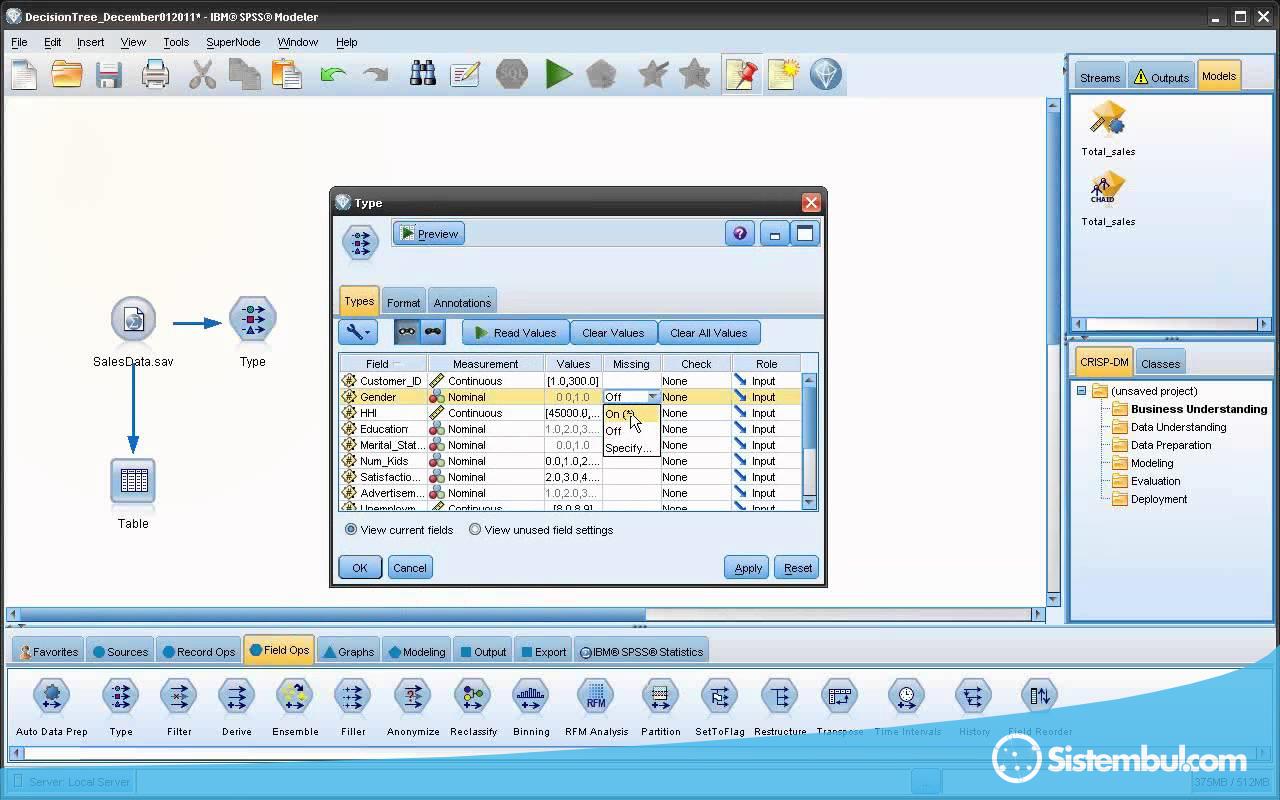Pick the Ensemble node from palette
This screenshot has height=800, width=1280.
[295, 696]
